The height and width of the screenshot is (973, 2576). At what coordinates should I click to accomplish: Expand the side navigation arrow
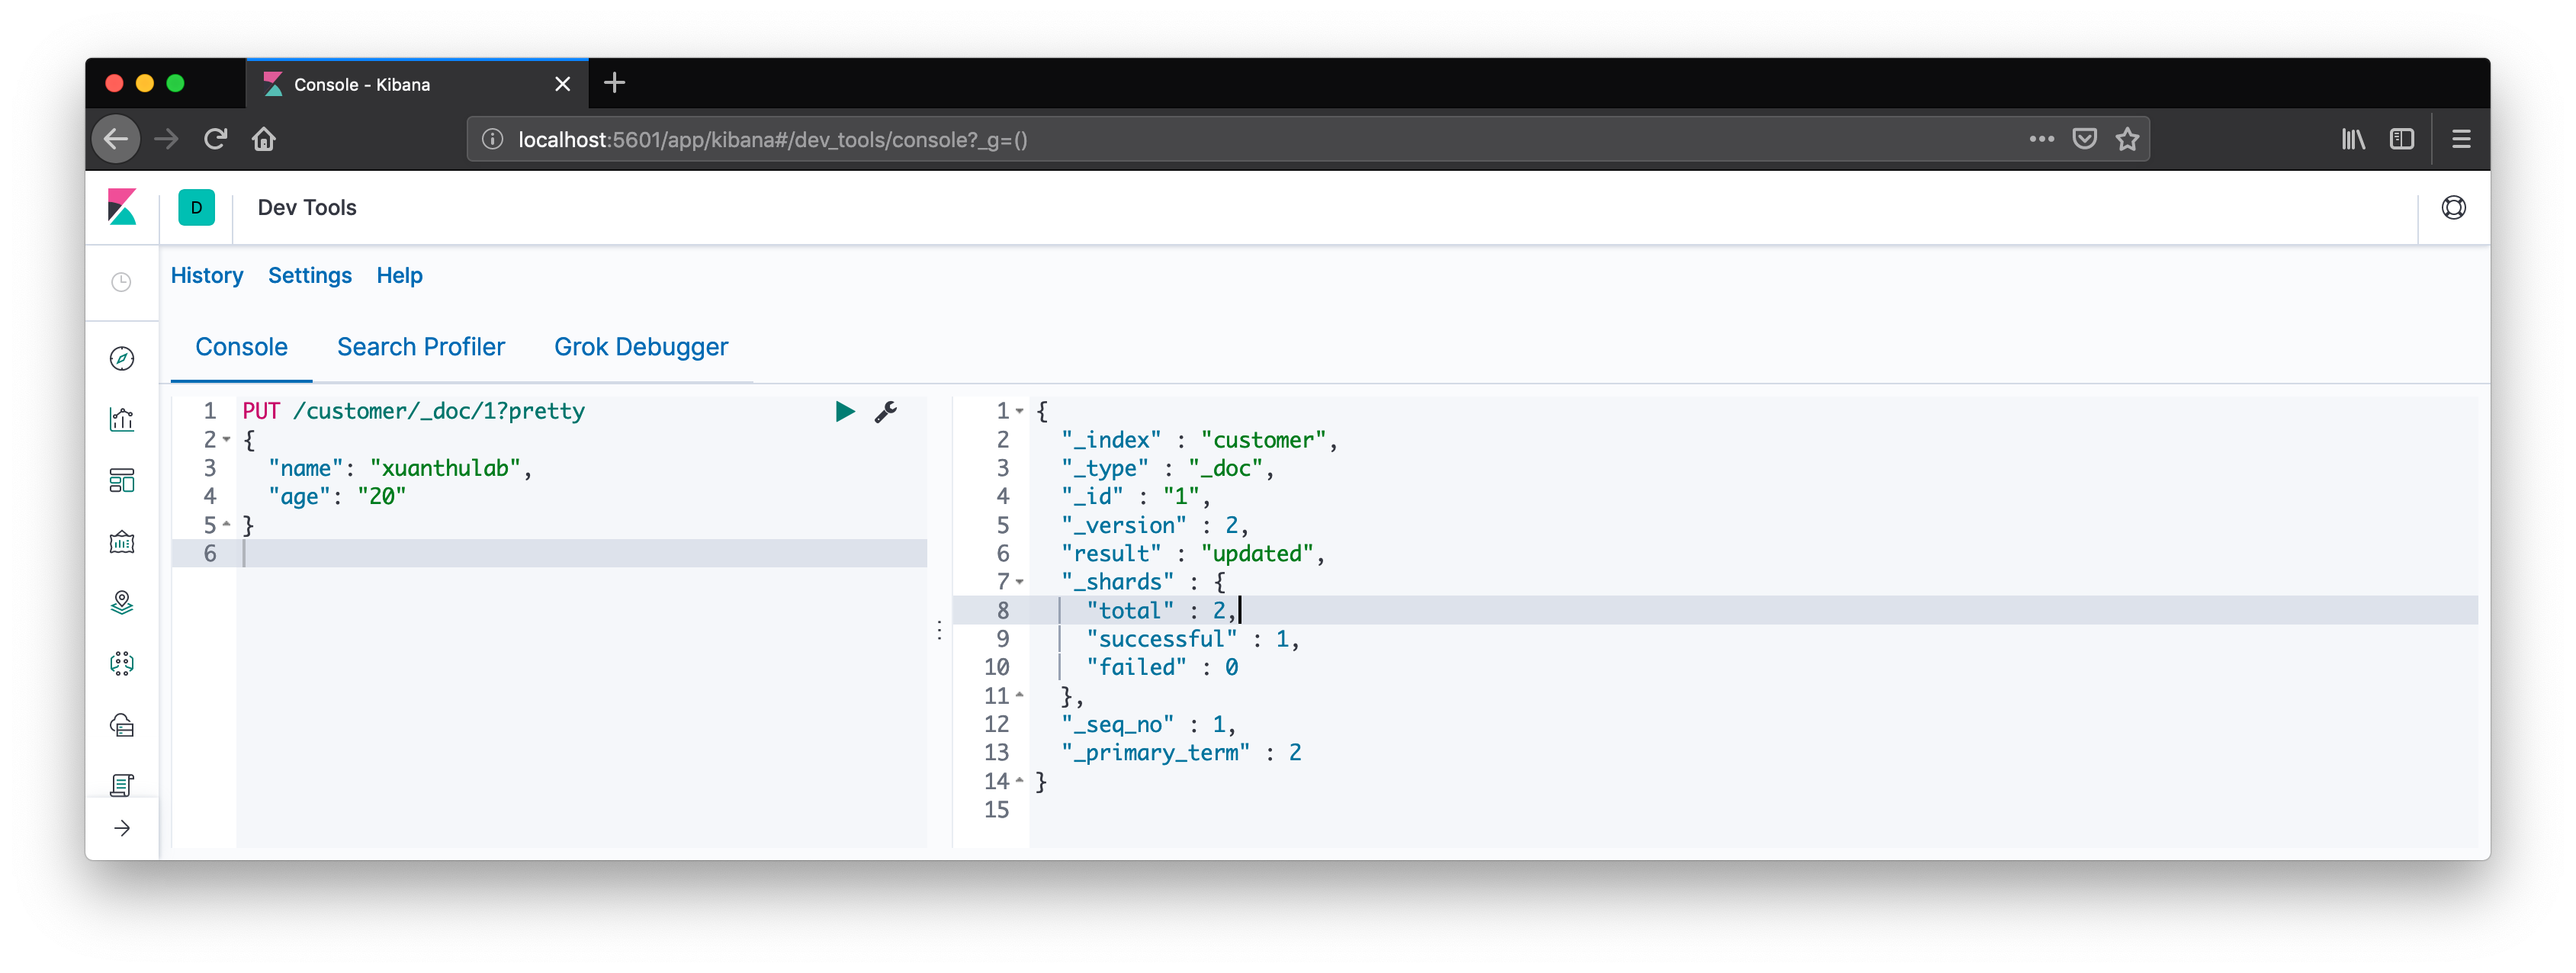[122, 828]
